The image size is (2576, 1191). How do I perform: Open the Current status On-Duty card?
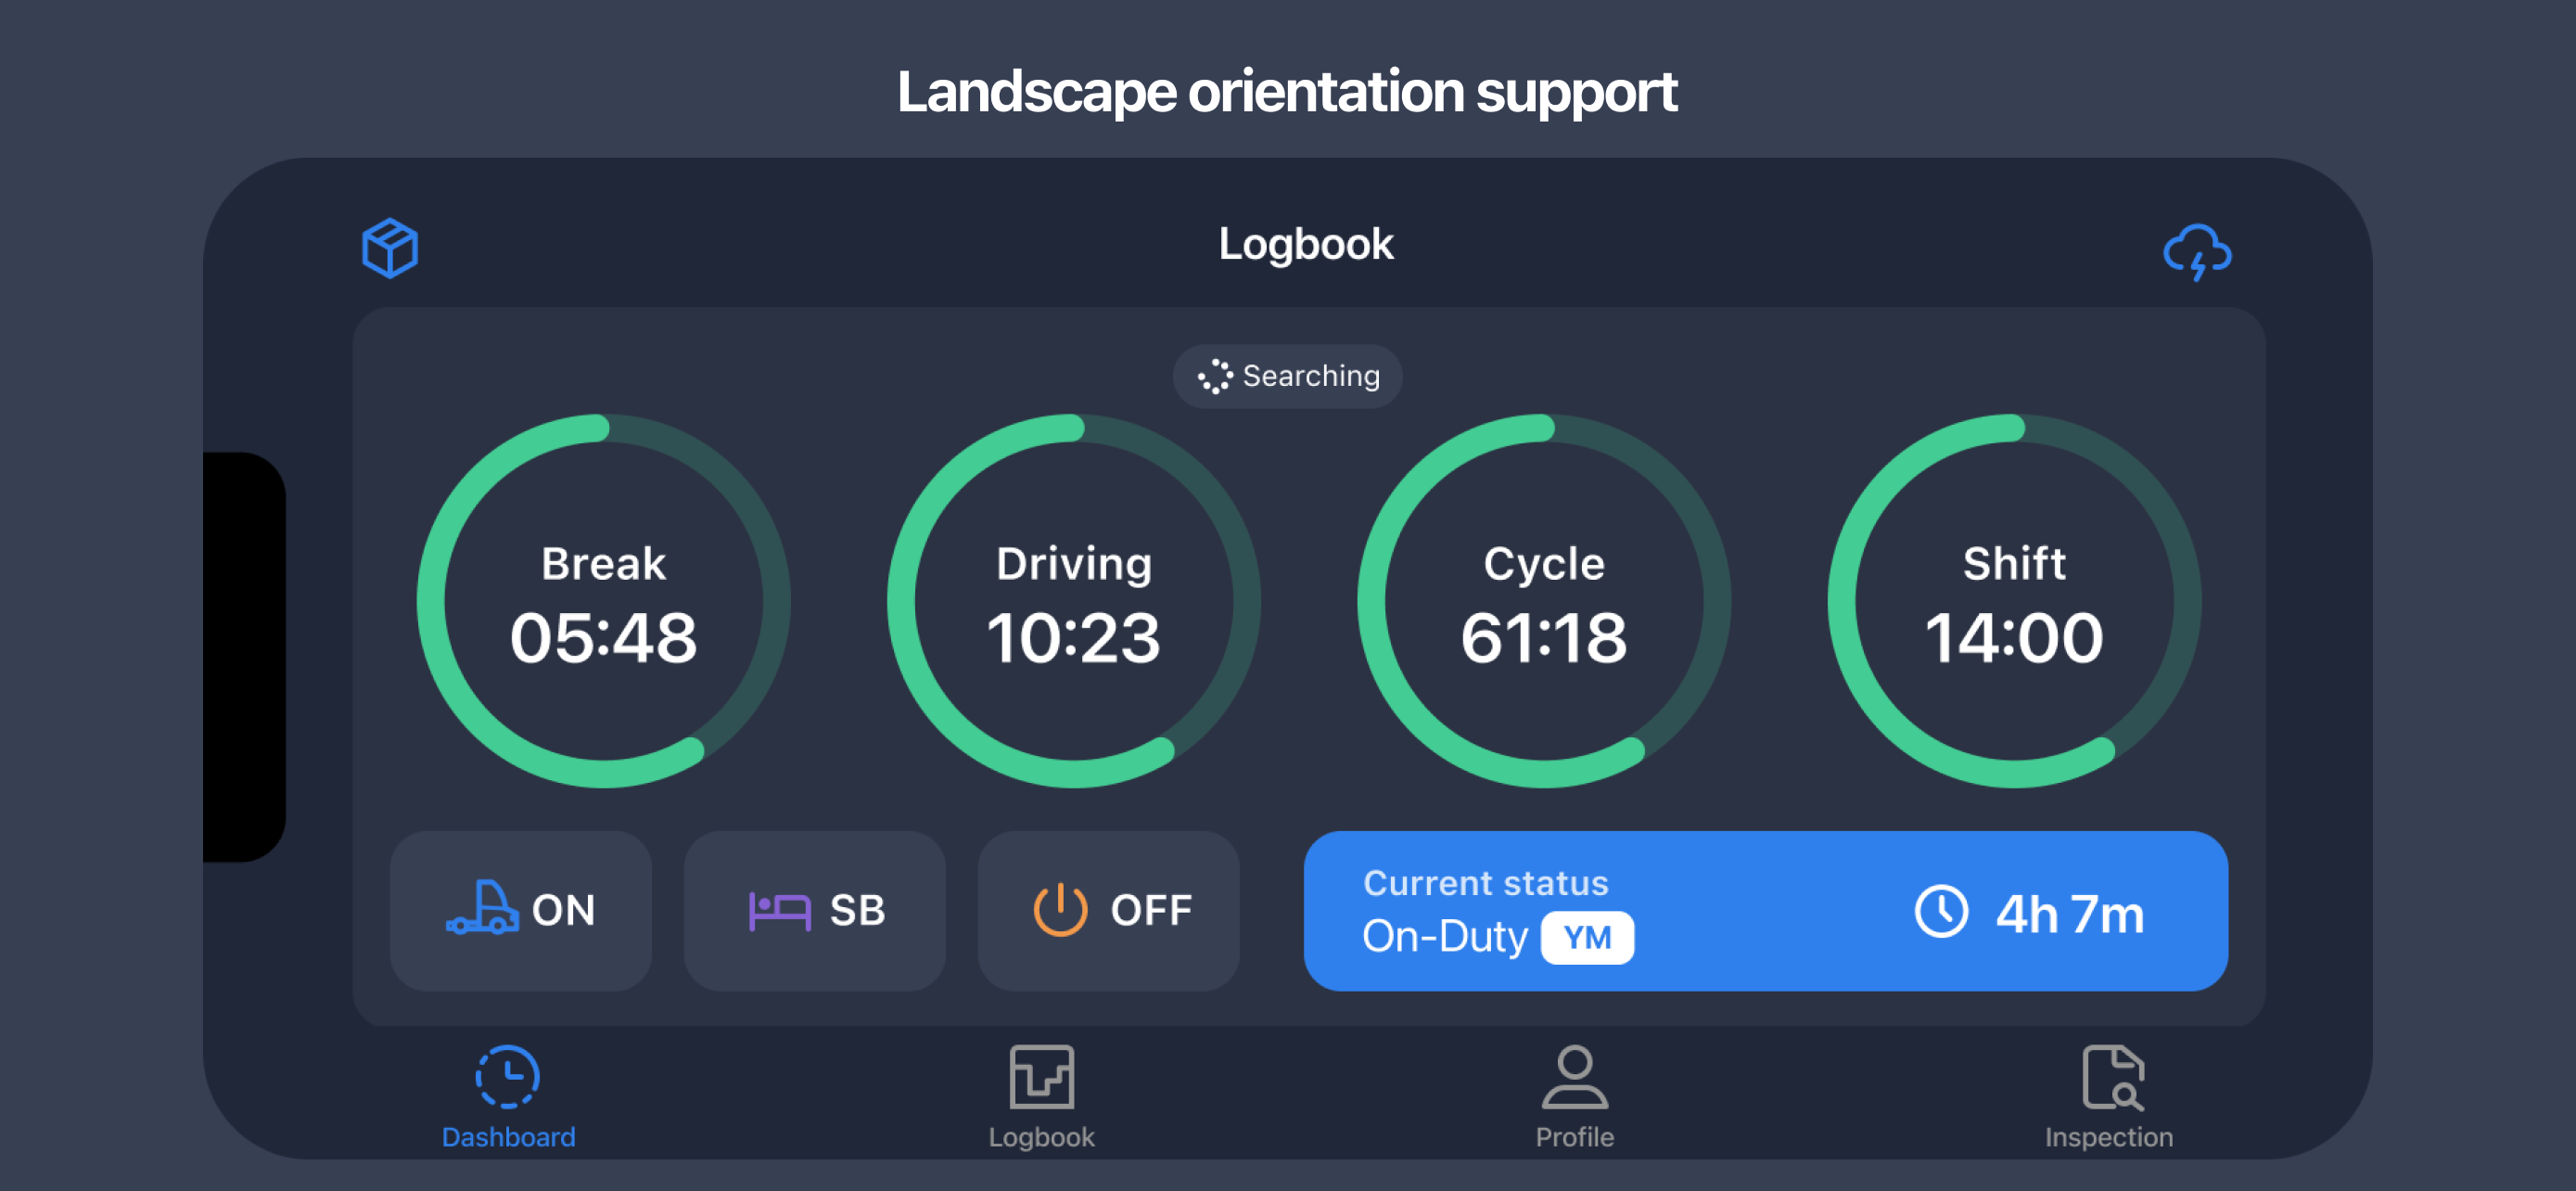(x=1766, y=911)
